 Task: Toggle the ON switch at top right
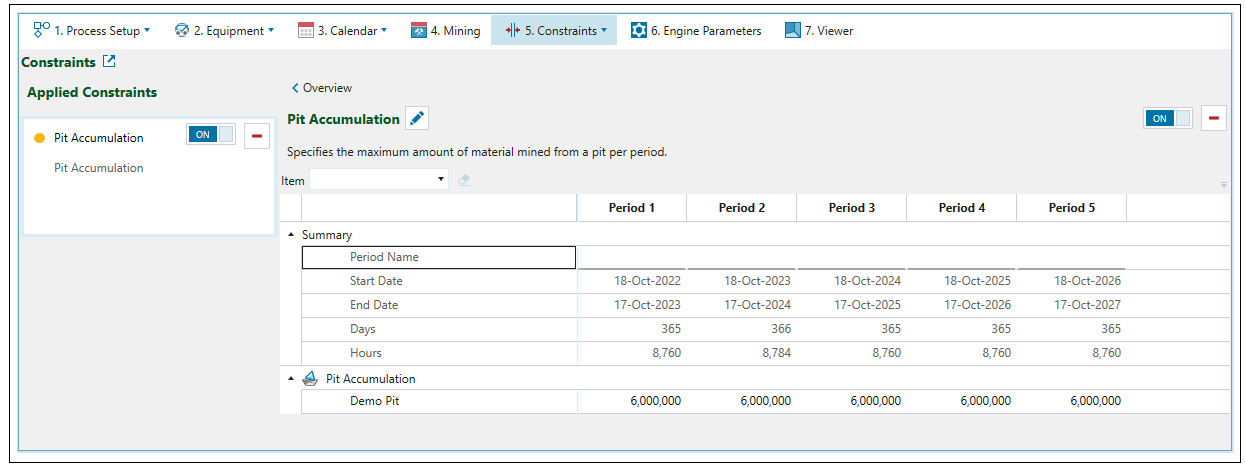click(1168, 118)
